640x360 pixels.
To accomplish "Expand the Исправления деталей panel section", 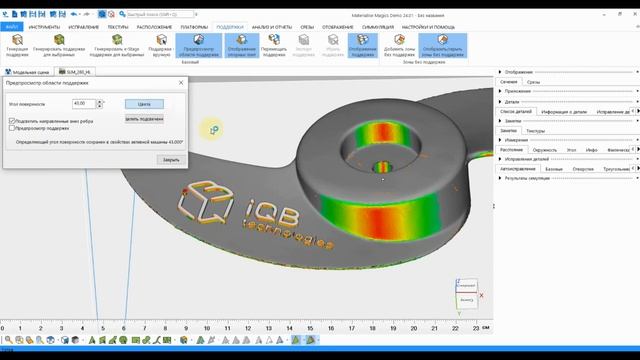I will (x=500, y=159).
